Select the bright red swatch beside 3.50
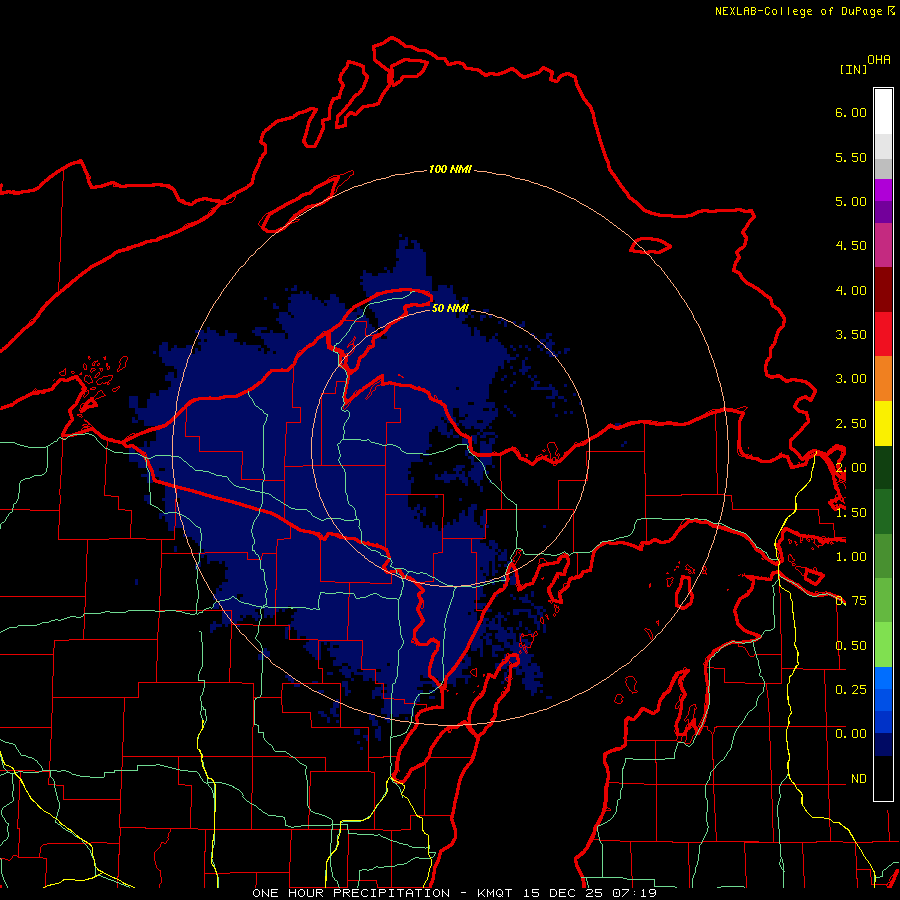900x900 pixels. tap(883, 334)
